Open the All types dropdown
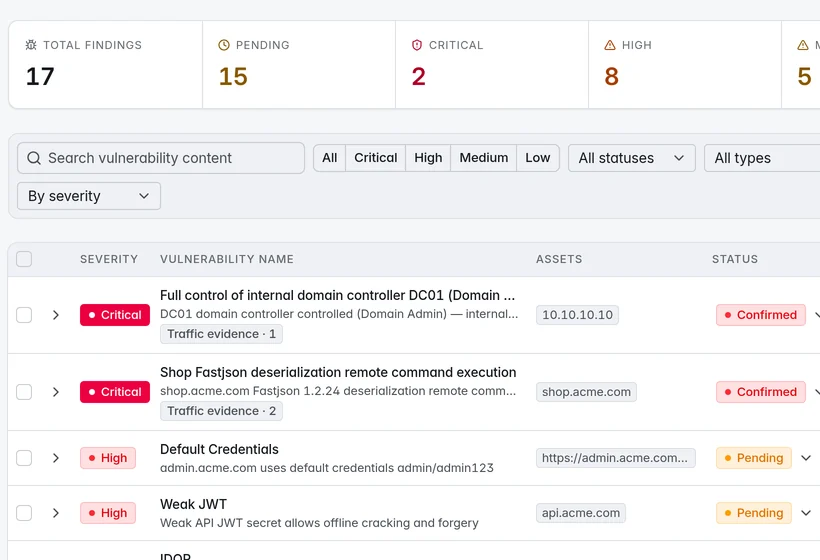This screenshot has width=820, height=560. [762, 158]
